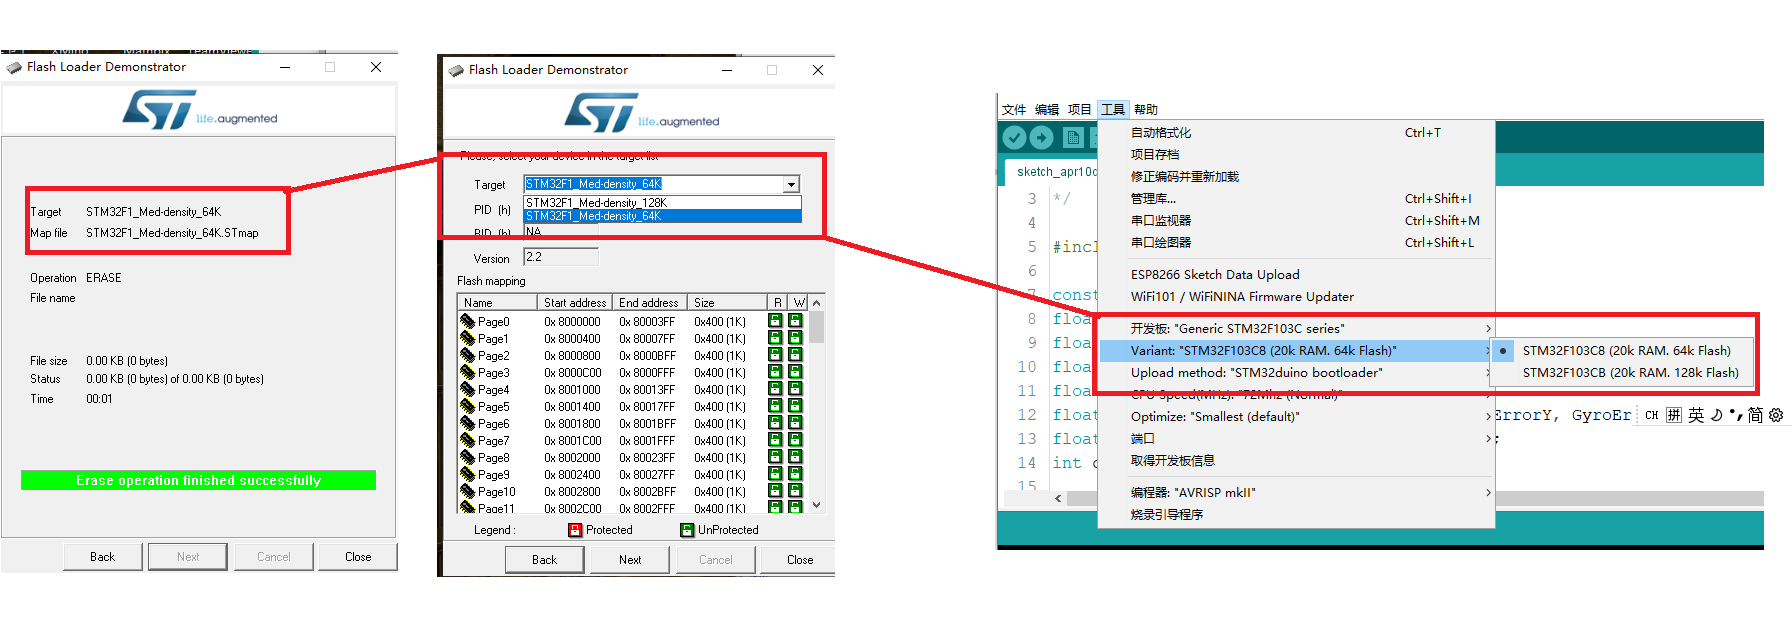This screenshot has width=1792, height=630.
Task: Click the Version field showing 2.2
Action: tap(561, 257)
